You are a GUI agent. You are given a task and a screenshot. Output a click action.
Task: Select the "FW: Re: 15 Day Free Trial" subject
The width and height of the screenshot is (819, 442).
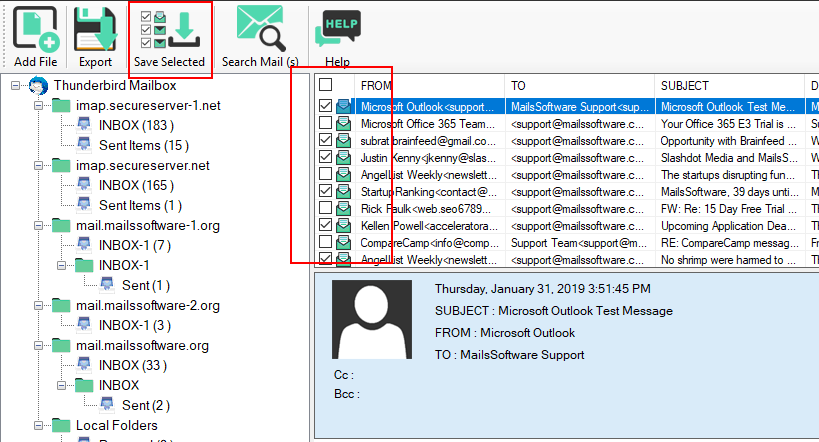(729, 209)
